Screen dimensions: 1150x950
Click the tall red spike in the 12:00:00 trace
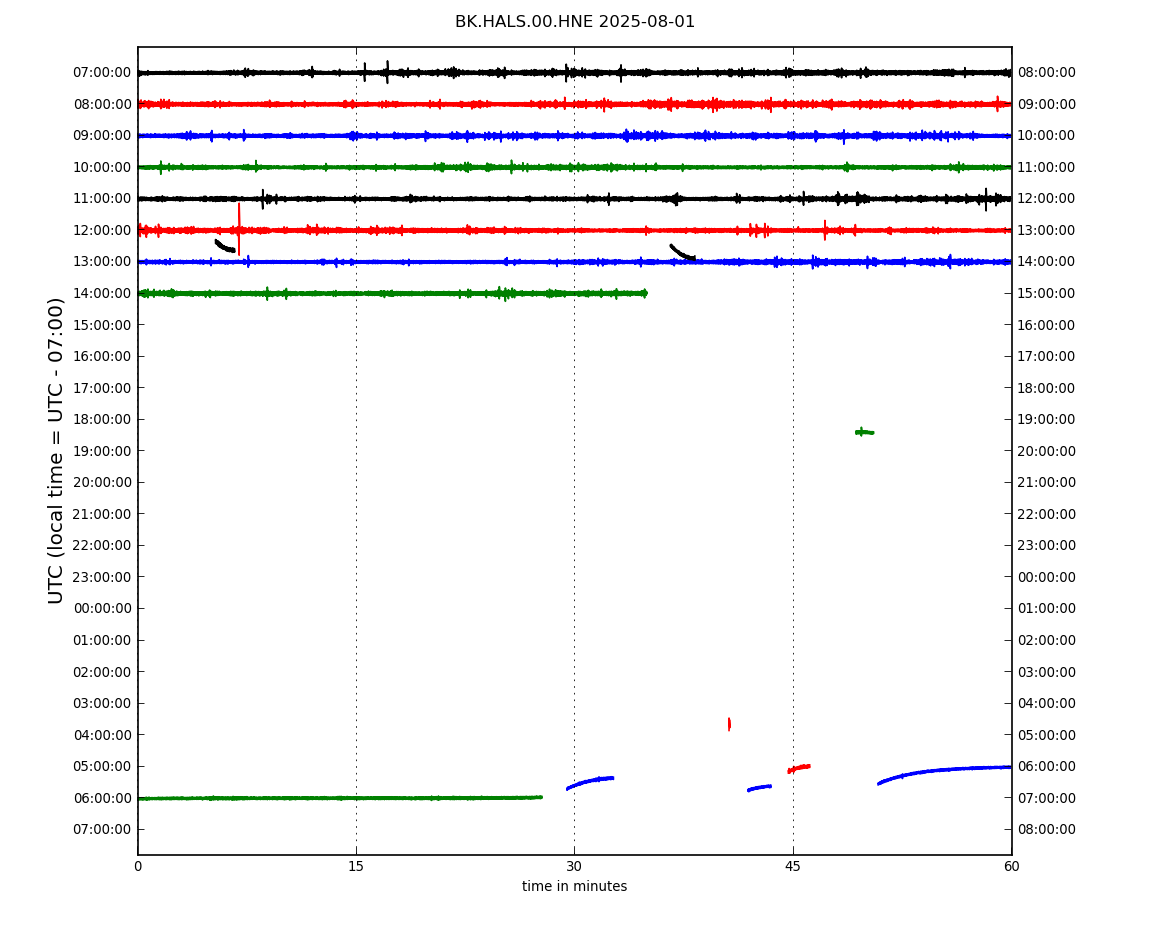(x=239, y=229)
